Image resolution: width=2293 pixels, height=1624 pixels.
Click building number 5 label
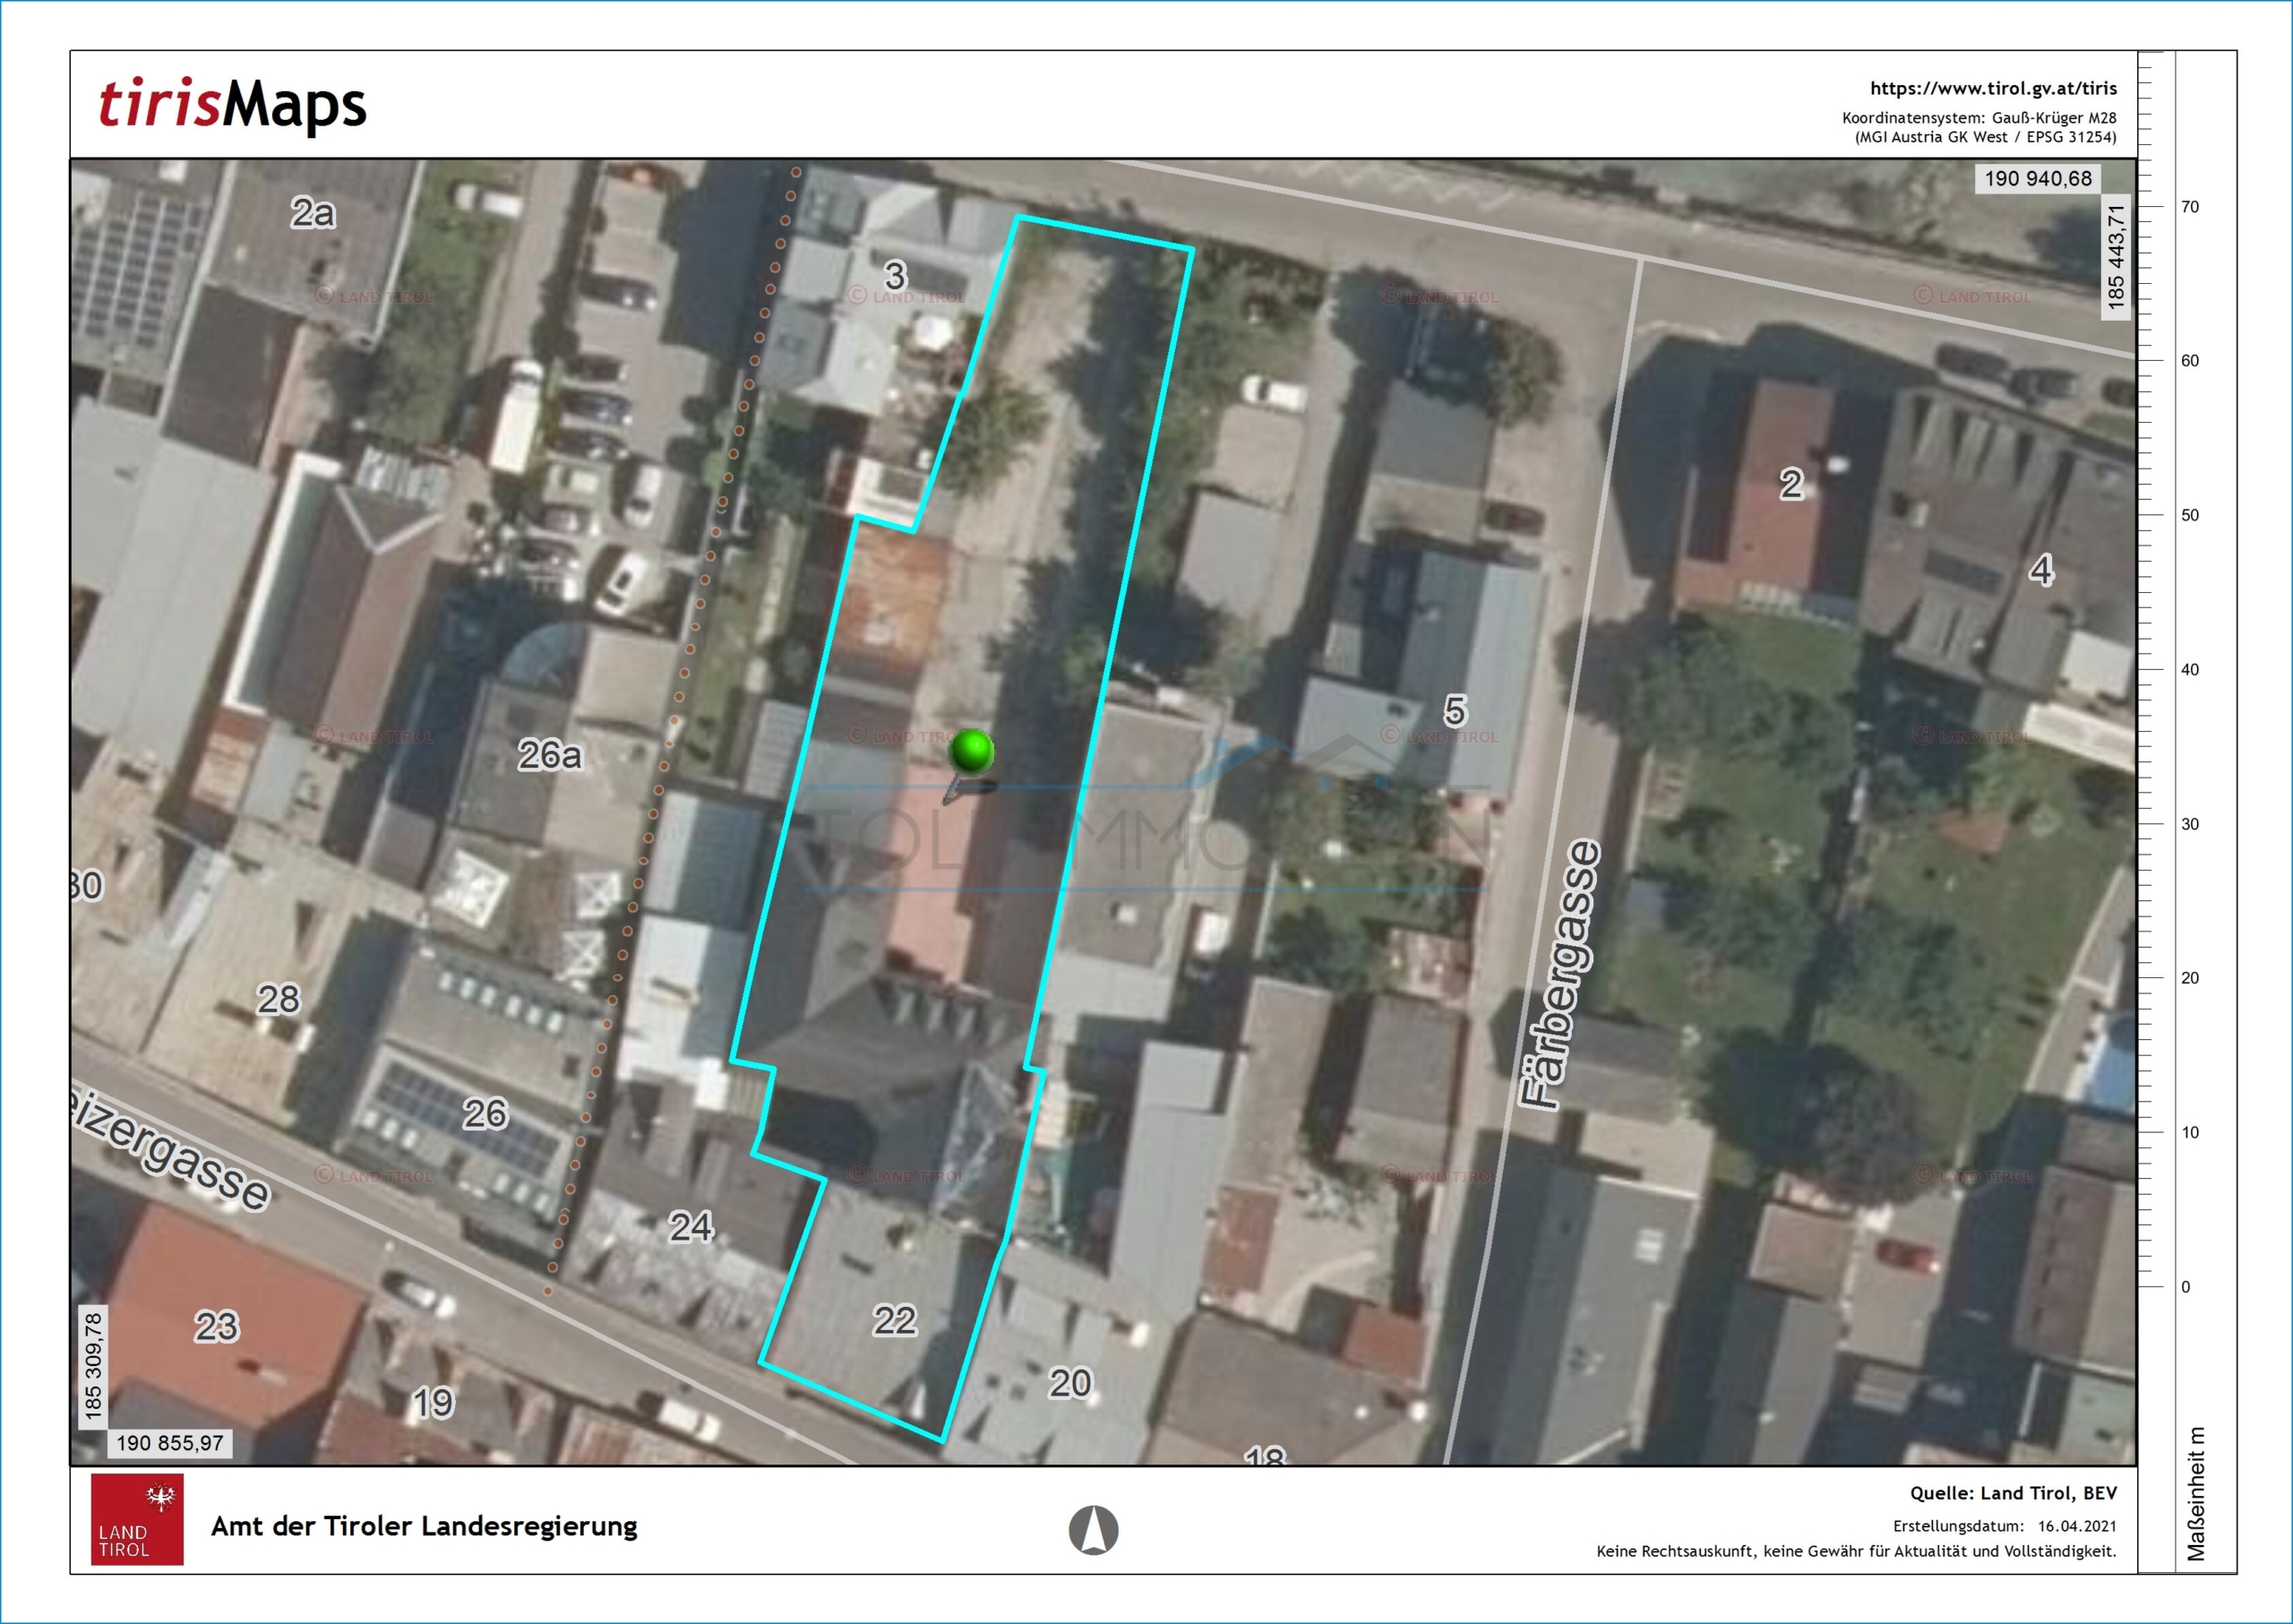(x=1455, y=711)
